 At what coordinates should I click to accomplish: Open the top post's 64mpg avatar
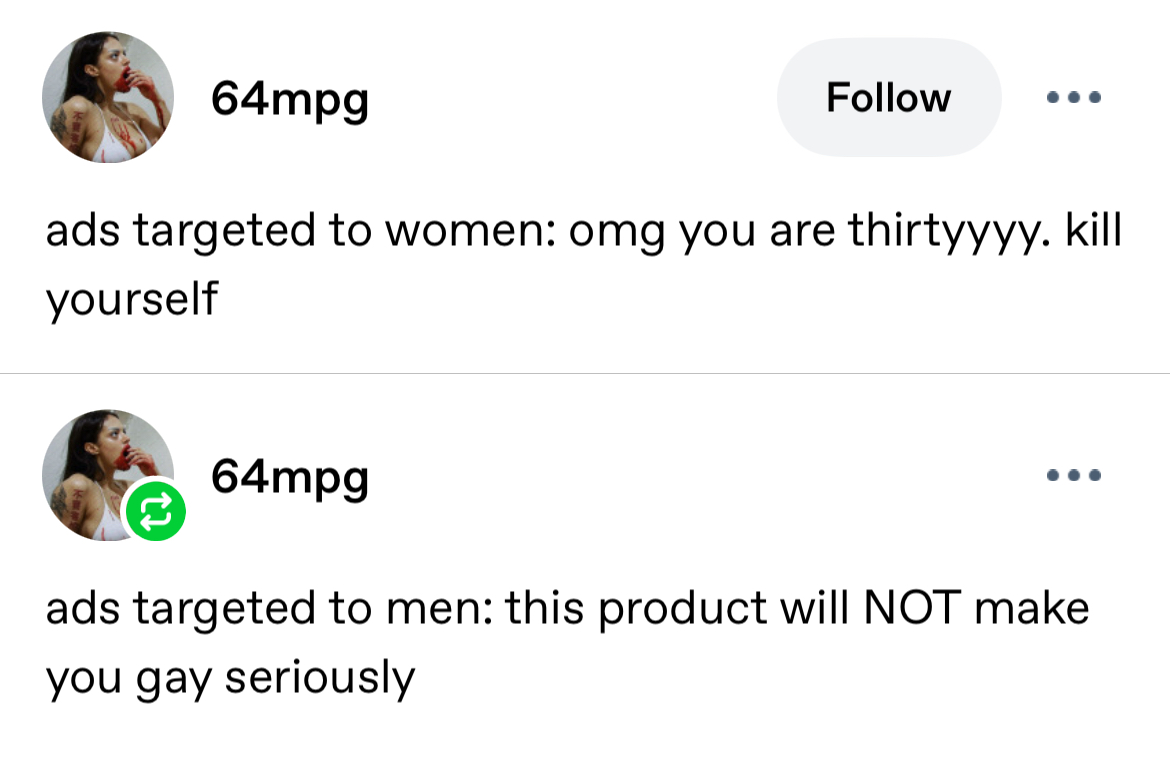pyautogui.click(x=107, y=97)
